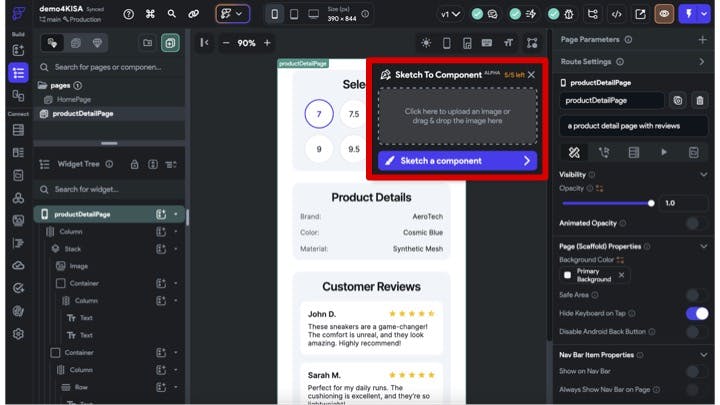This screenshot has height=405, width=720.
Task: Open the branching merge icon in top bar
Action: [592, 14]
